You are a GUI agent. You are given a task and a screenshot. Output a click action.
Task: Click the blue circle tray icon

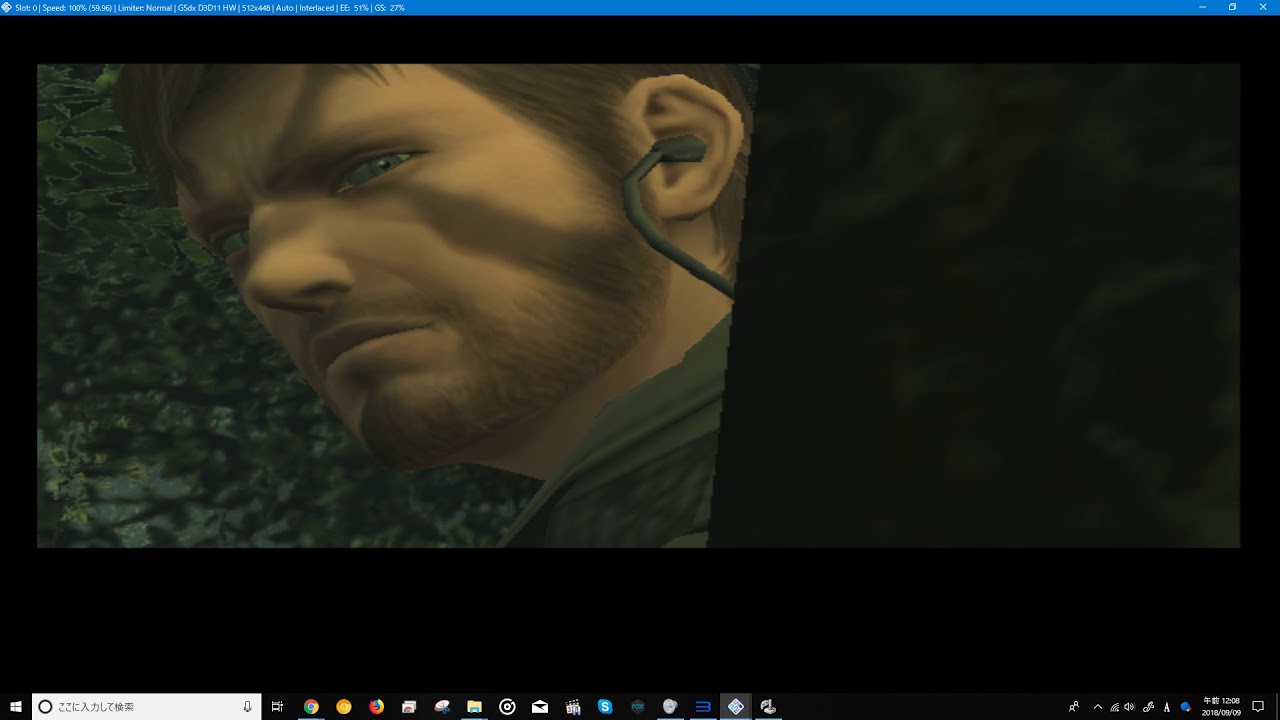point(1186,707)
